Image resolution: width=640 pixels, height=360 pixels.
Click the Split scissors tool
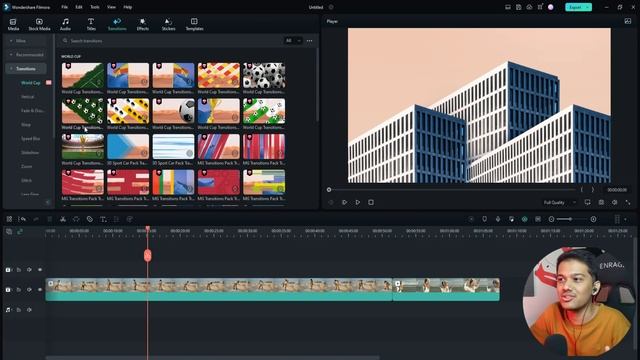pyautogui.click(x=63, y=219)
